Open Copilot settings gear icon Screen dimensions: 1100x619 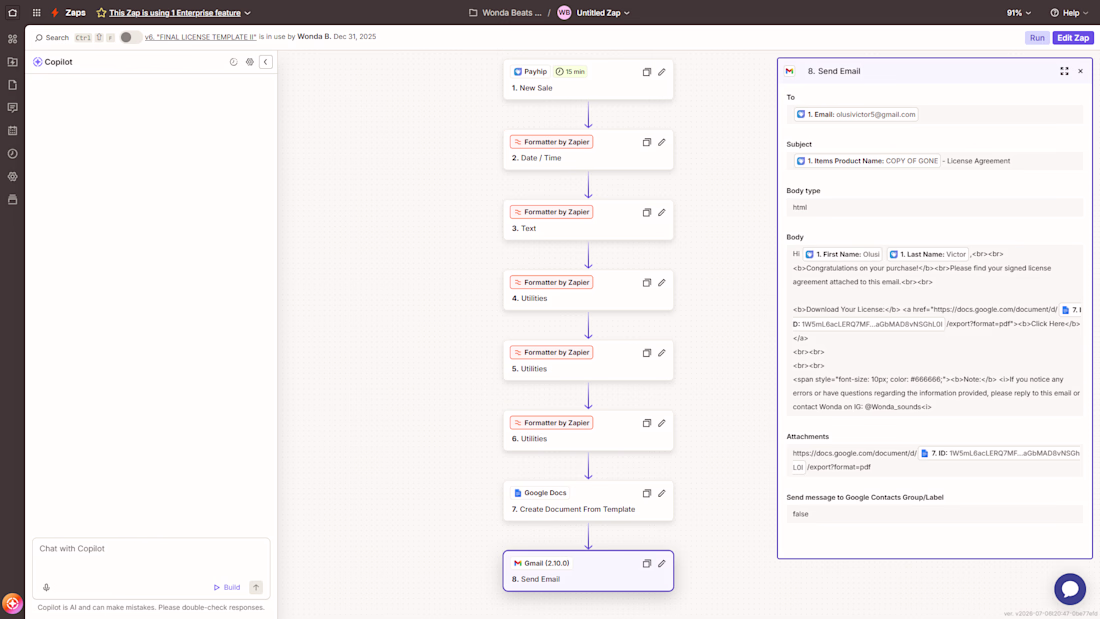coord(250,62)
